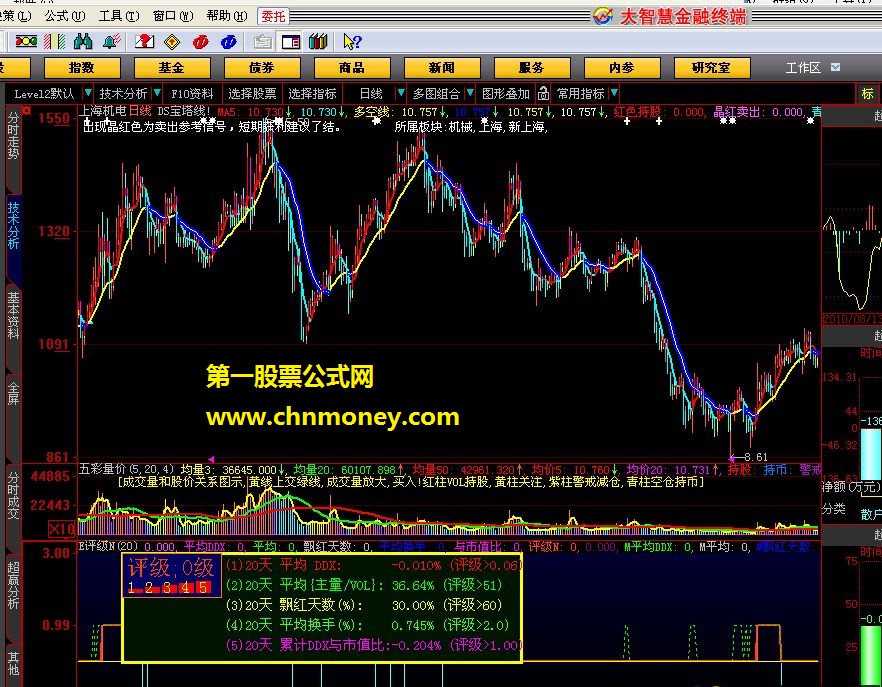The width and height of the screenshot is (882, 687).
Task: Click the 2010/08/13 date in side panel
Action: (851, 319)
